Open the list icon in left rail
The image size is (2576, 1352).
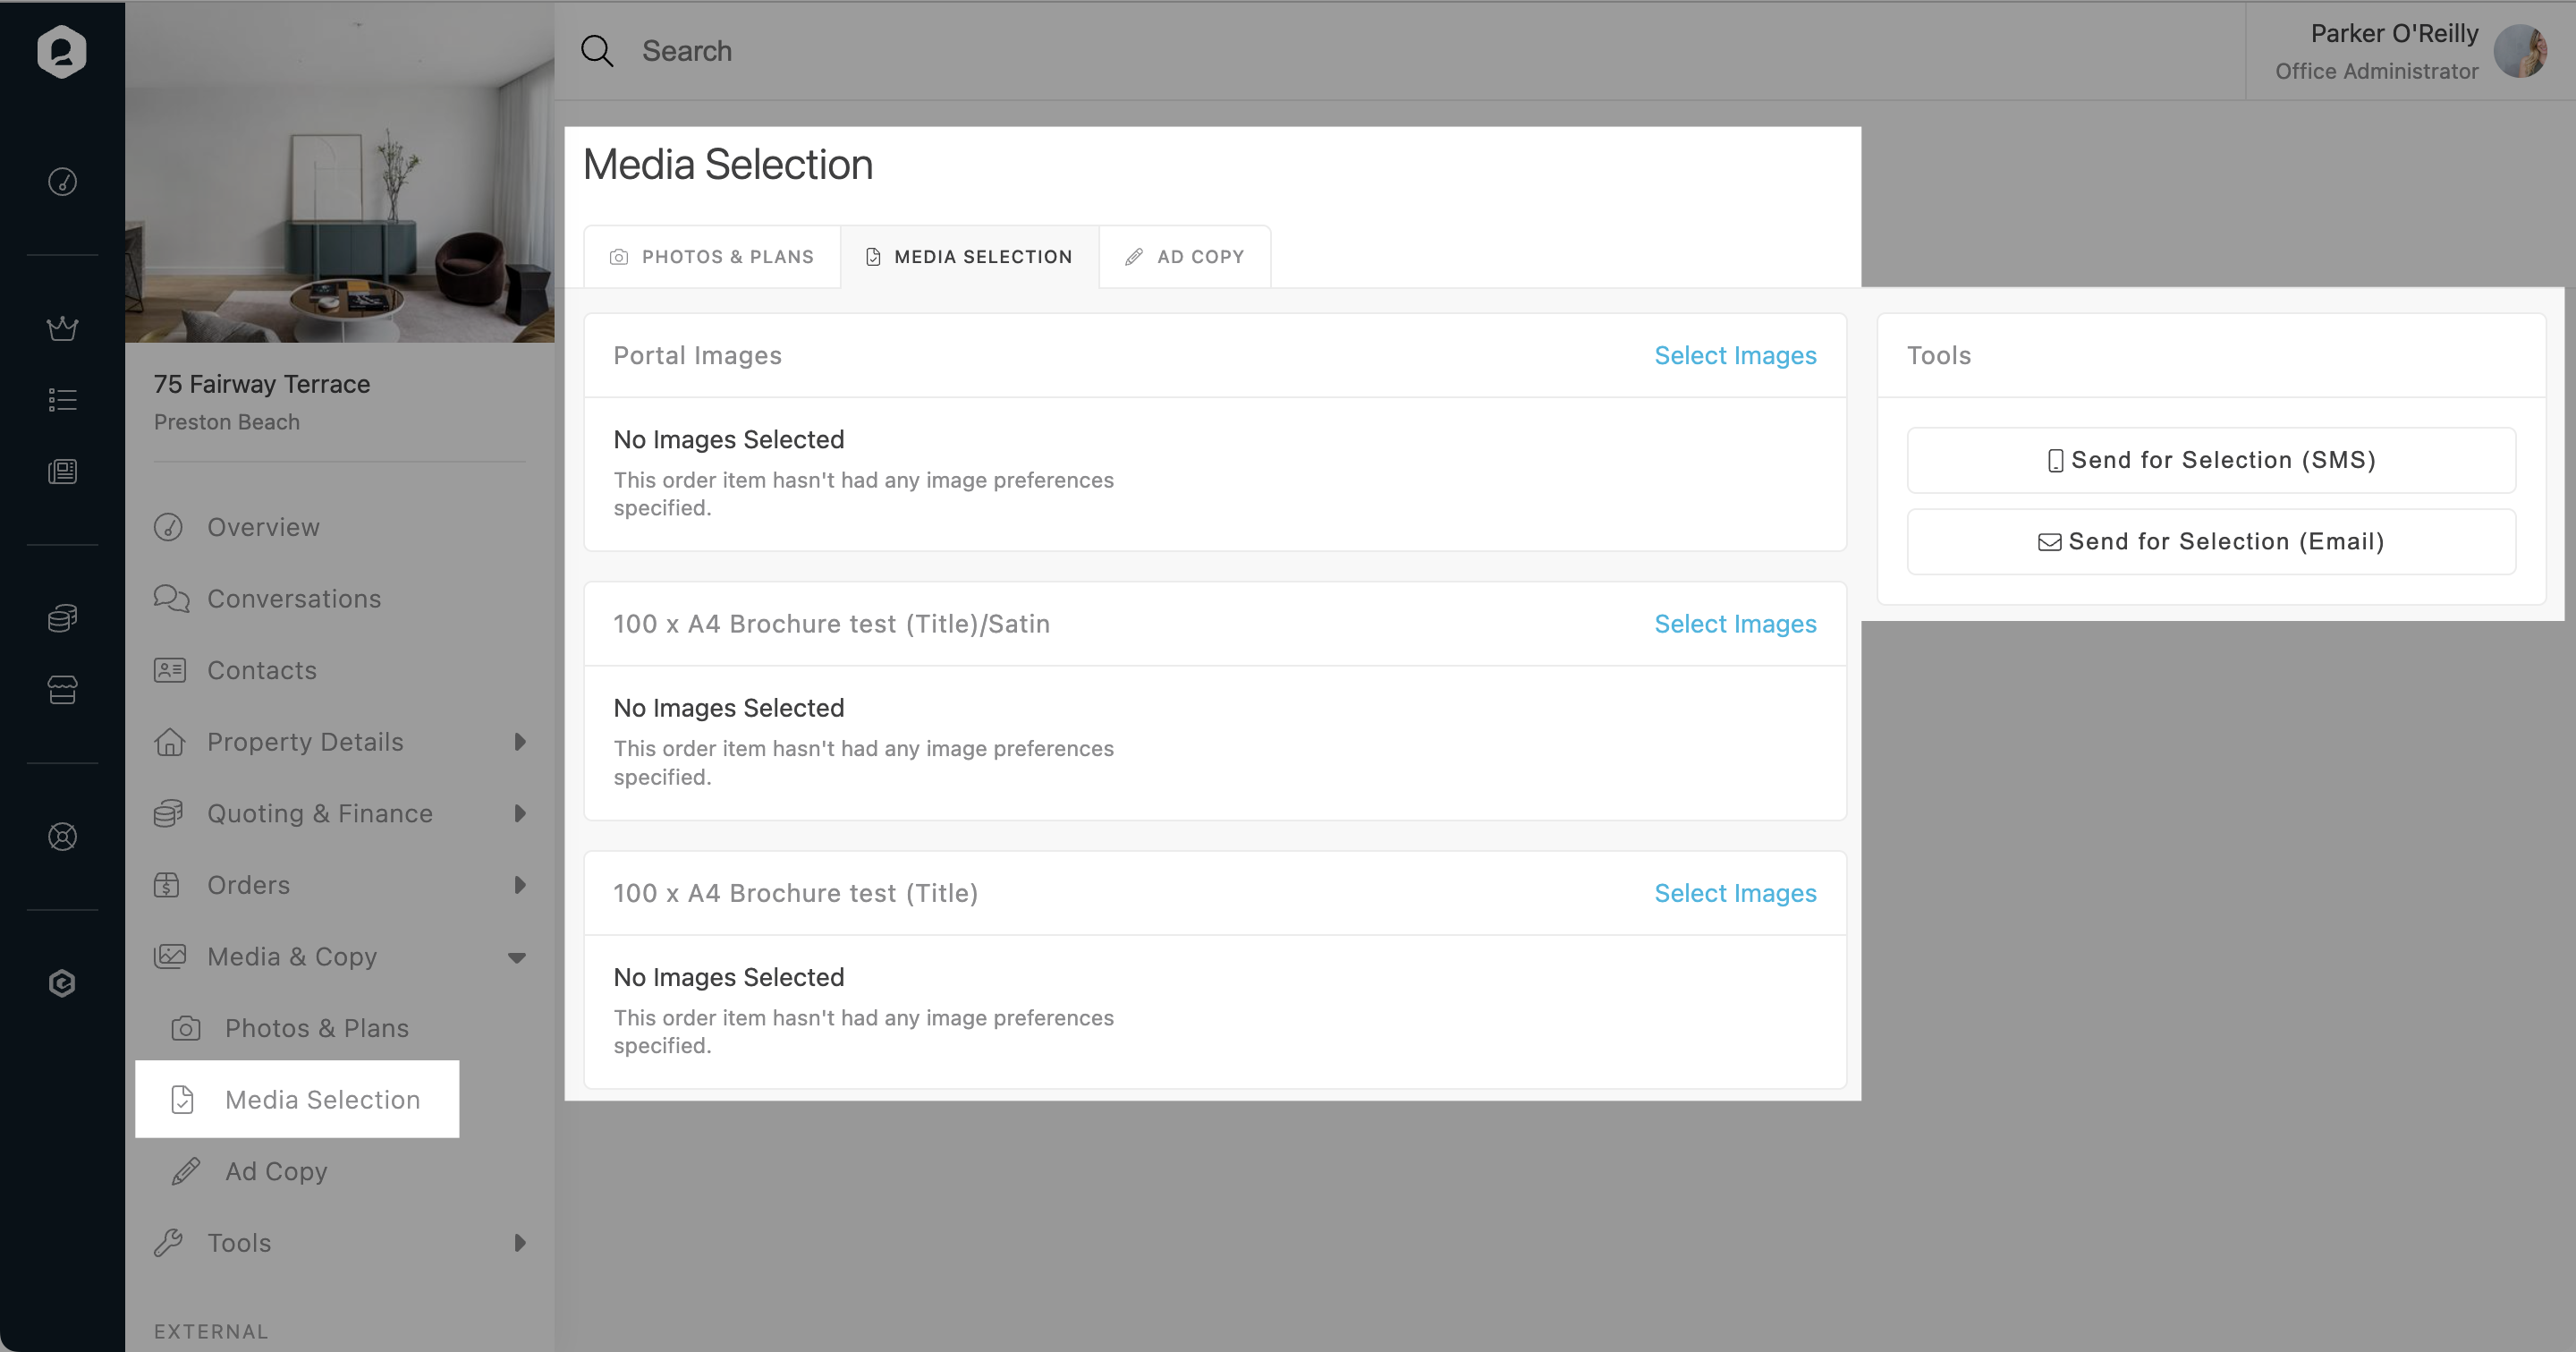(62, 400)
